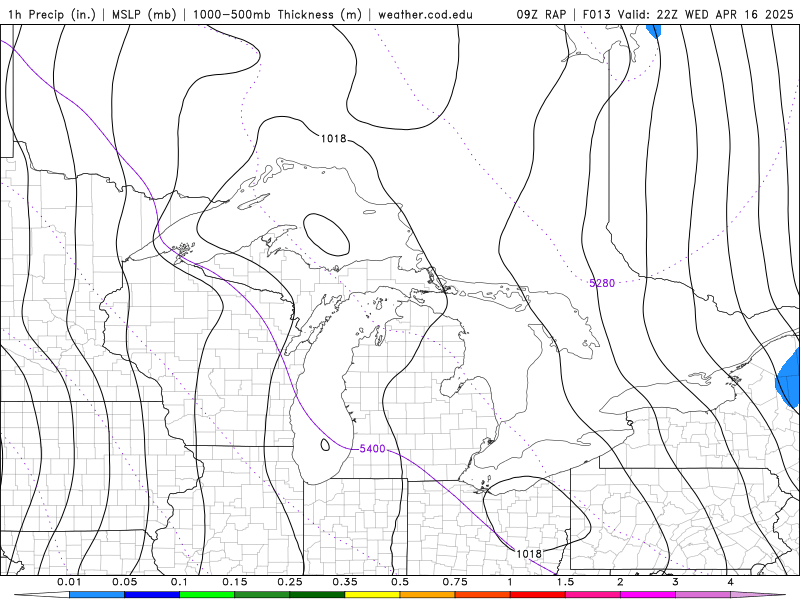Screen dimensions: 800x600
Task: Open the weather.cod.edu source text
Action: click(425, 14)
